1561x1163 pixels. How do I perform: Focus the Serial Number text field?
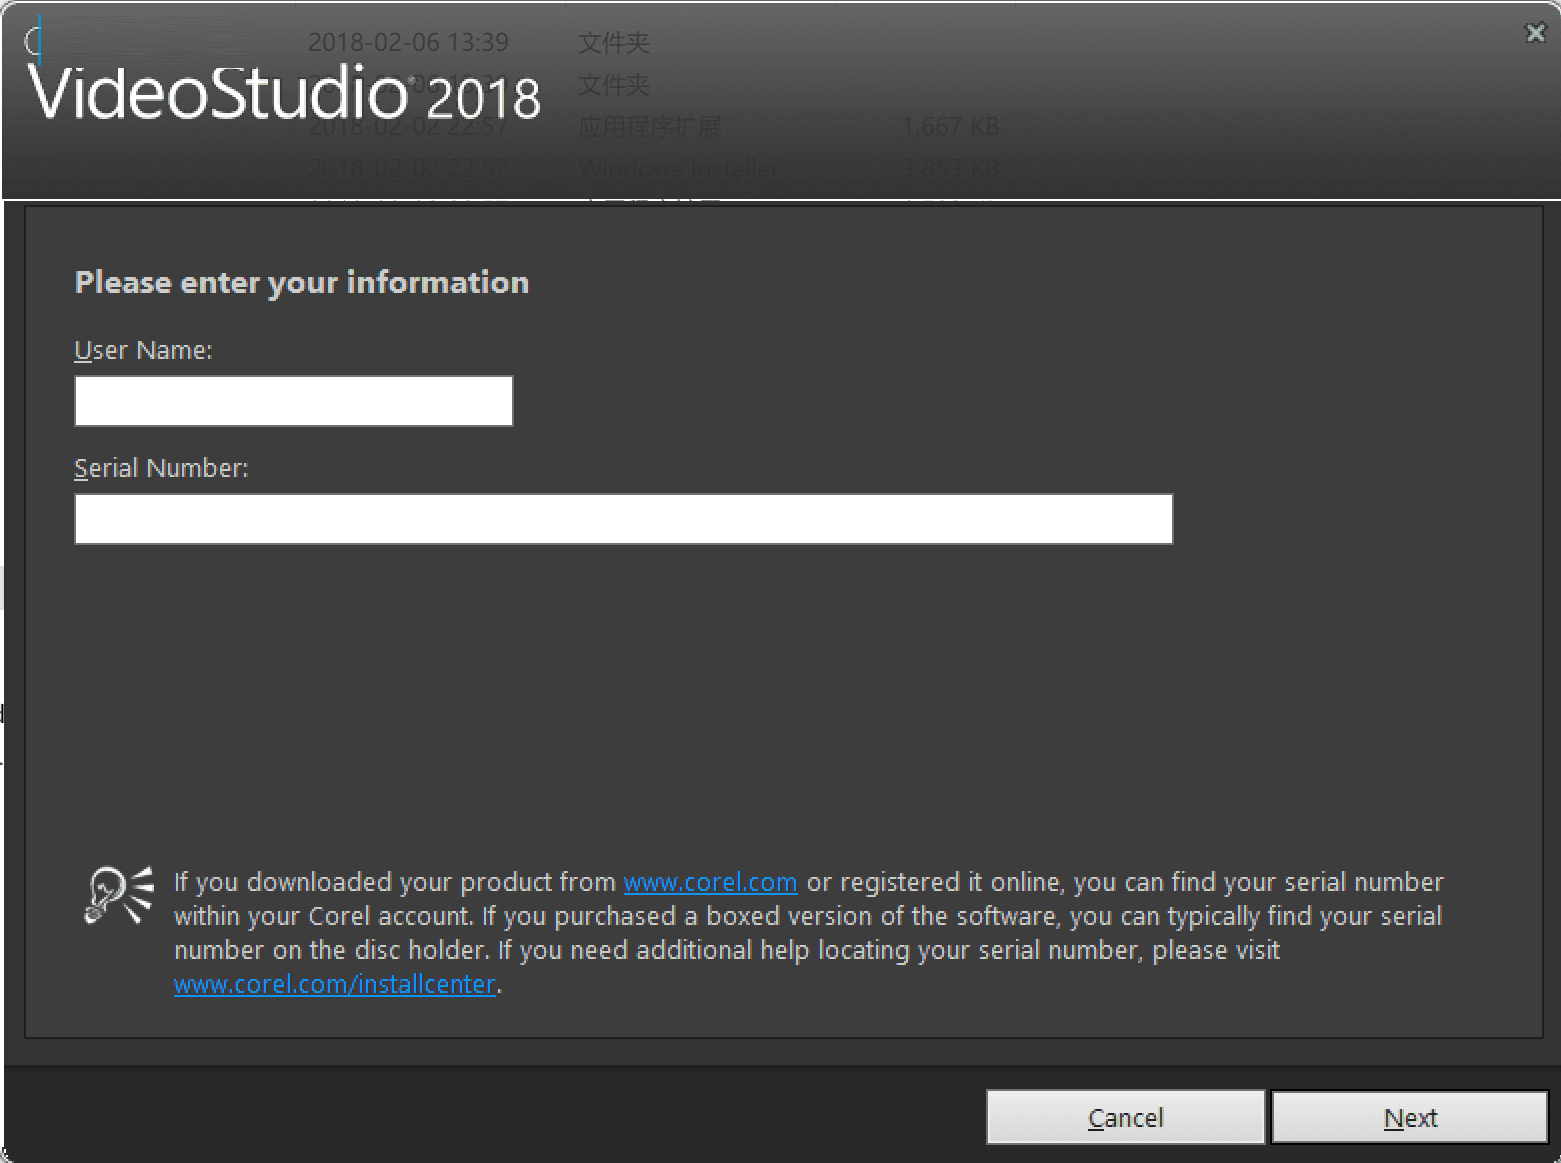tap(623, 519)
